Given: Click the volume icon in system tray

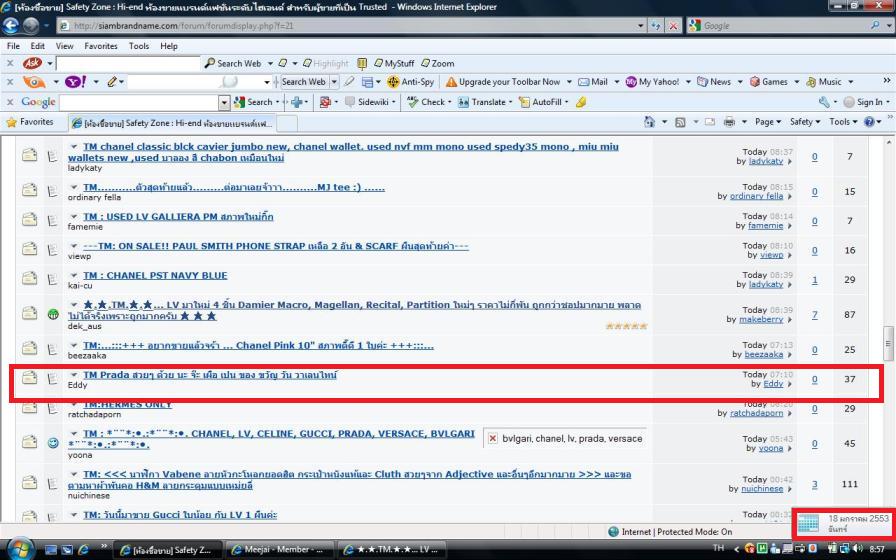Looking at the screenshot, I should 857,549.
